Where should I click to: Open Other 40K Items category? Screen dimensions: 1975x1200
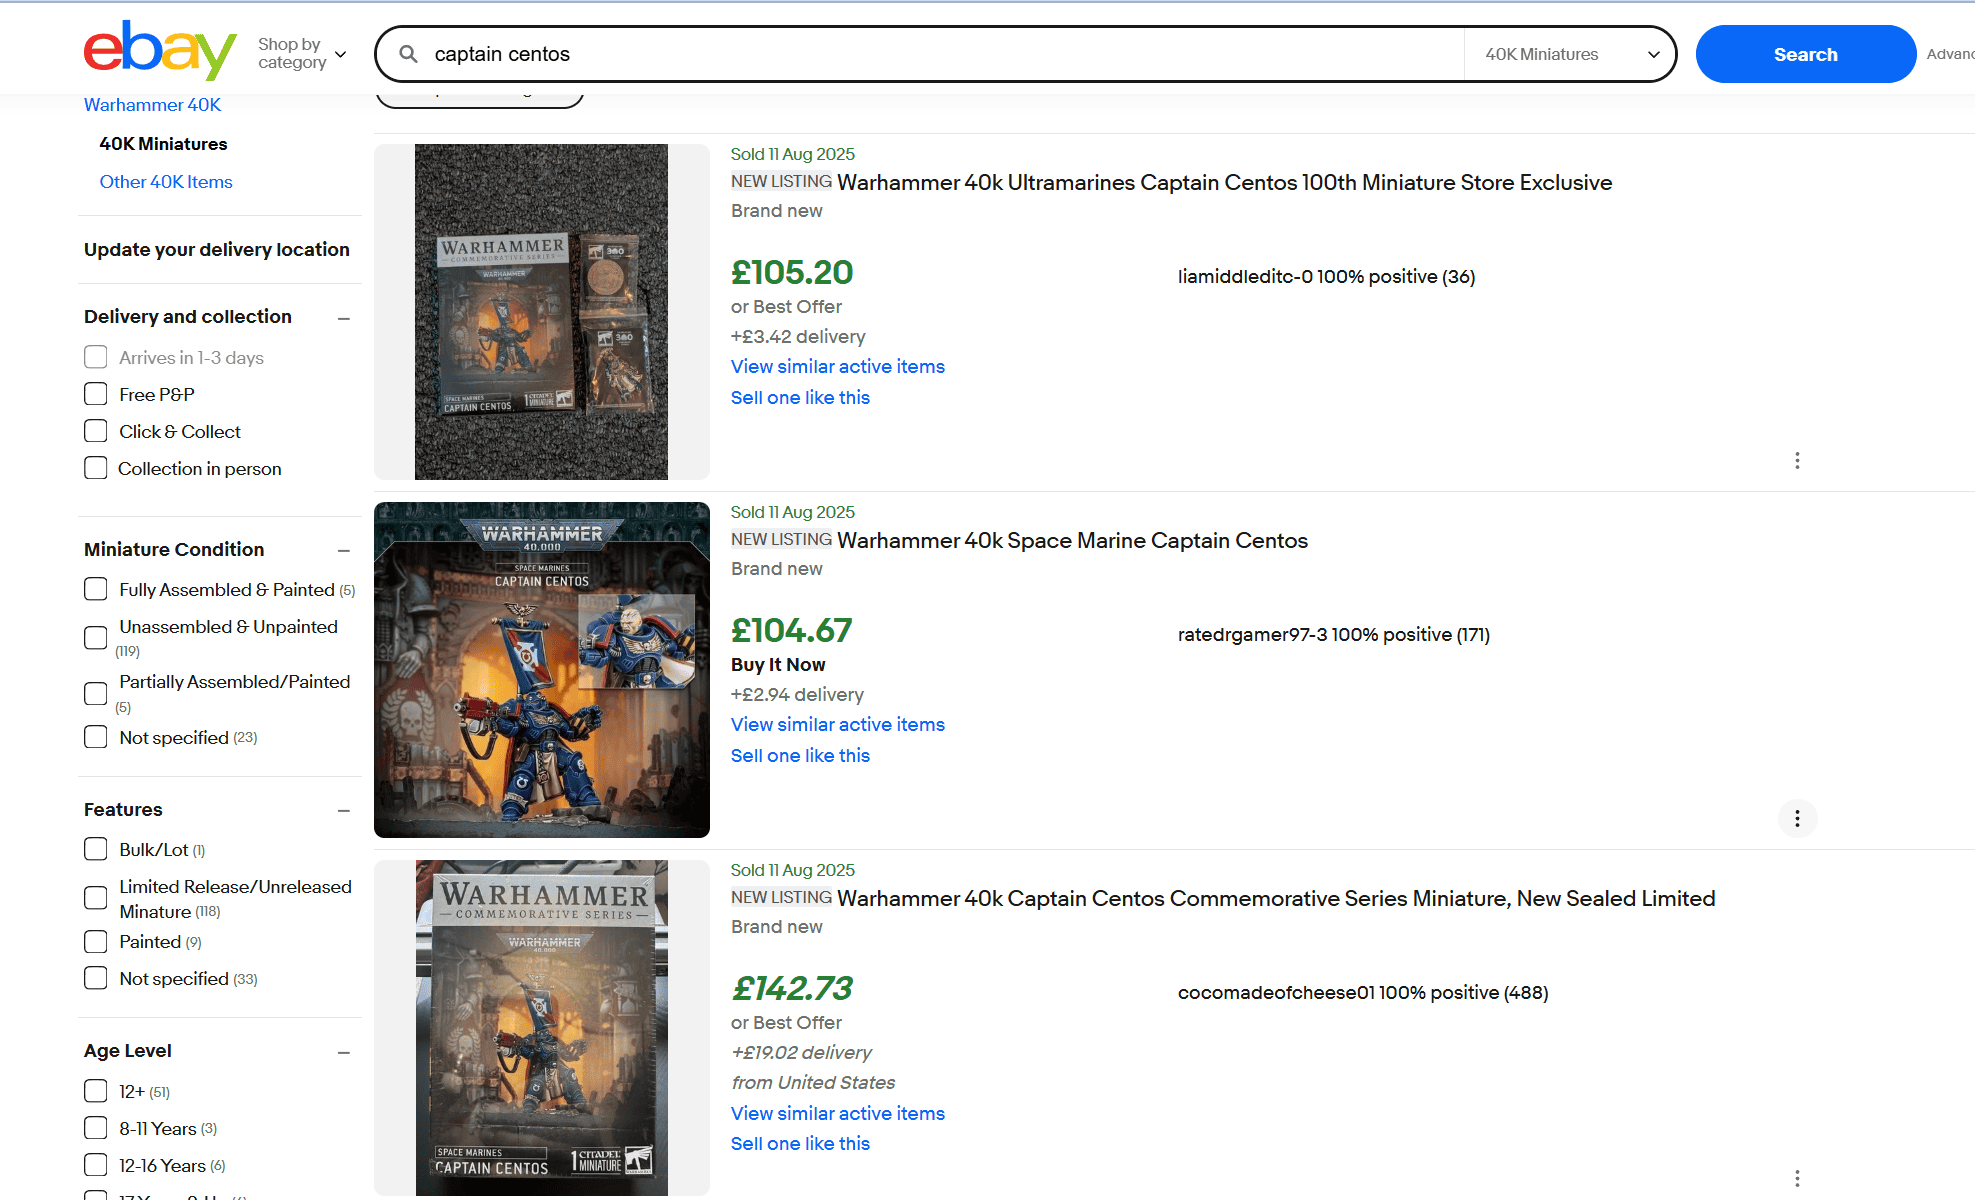pos(166,182)
